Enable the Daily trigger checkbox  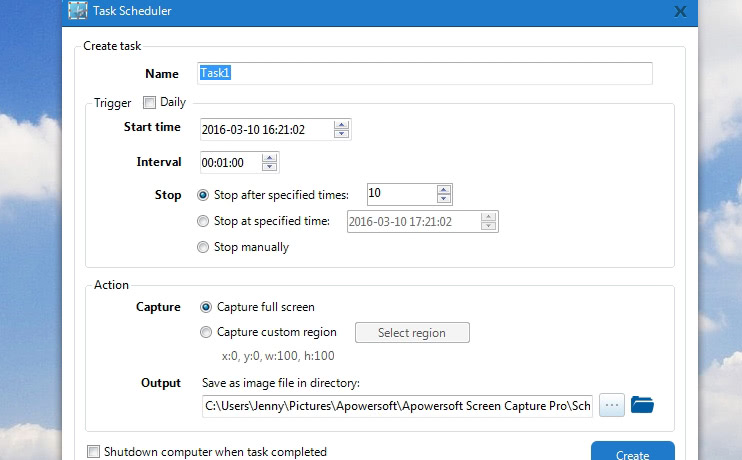(x=149, y=102)
